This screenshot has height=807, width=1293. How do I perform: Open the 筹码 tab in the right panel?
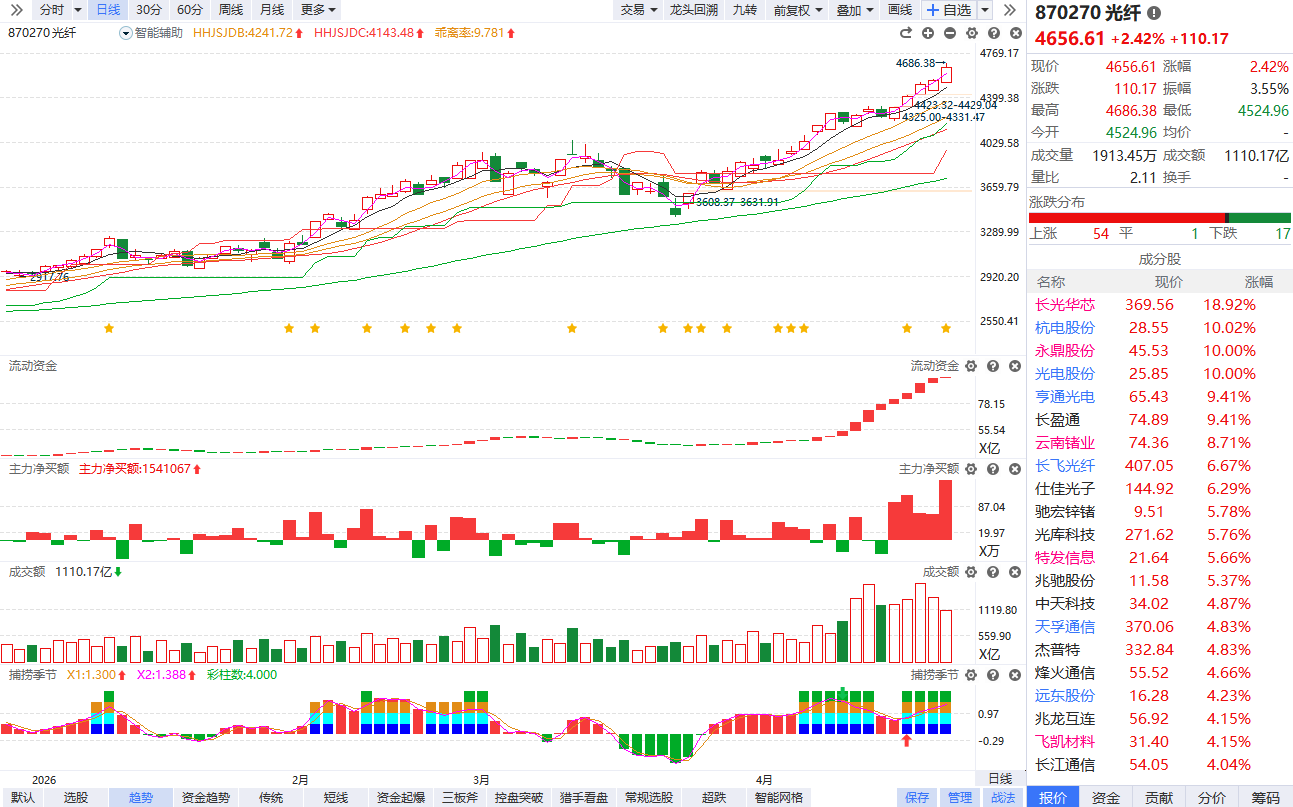[1265, 797]
